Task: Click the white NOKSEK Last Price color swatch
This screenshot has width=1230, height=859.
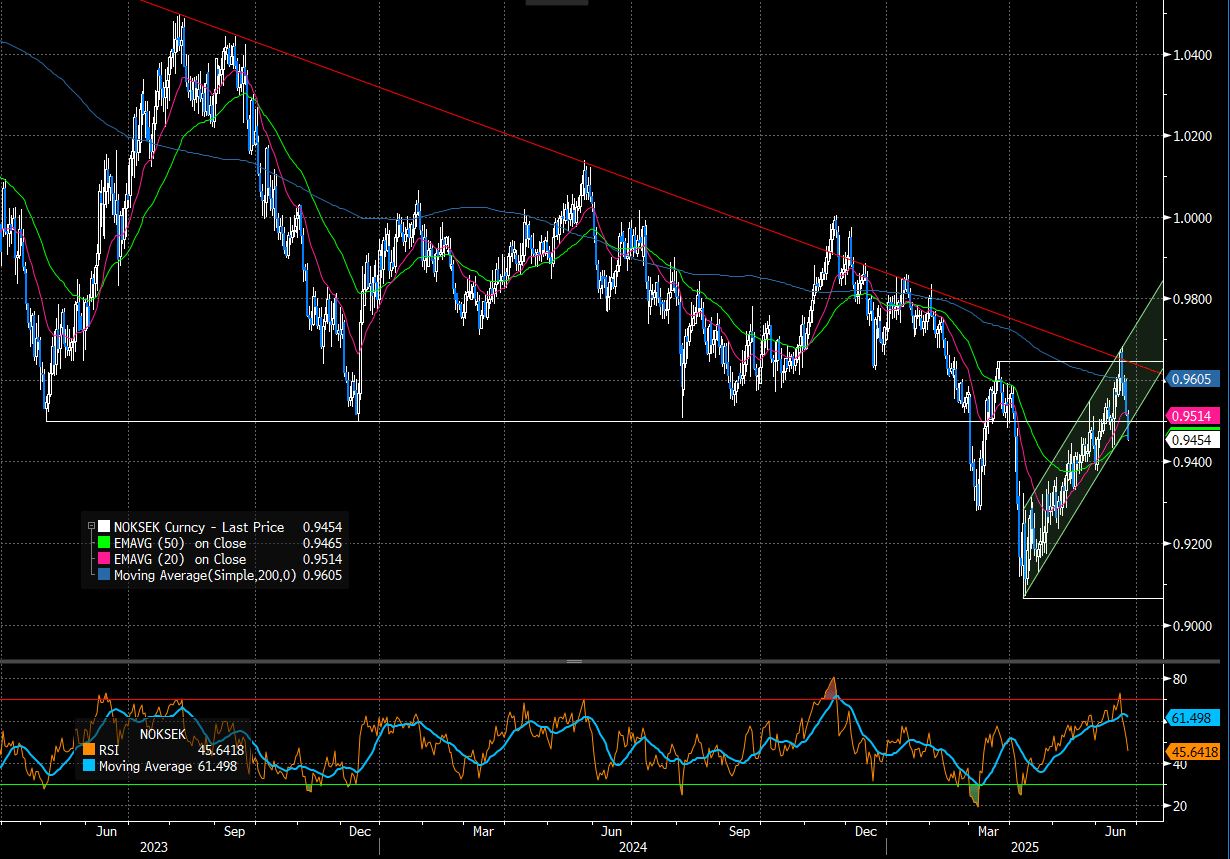Action: (x=104, y=527)
